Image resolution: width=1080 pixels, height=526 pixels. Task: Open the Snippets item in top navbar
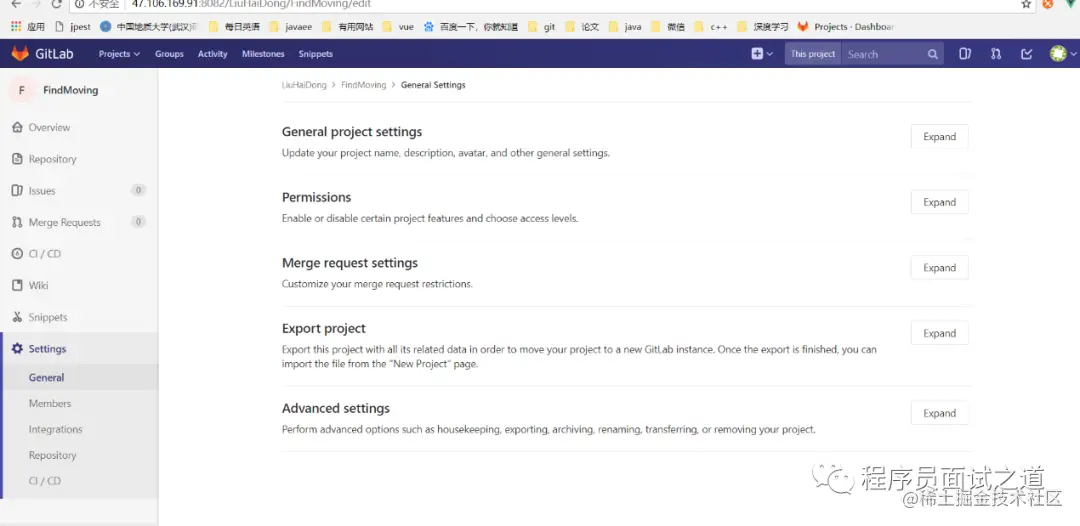tap(315, 54)
